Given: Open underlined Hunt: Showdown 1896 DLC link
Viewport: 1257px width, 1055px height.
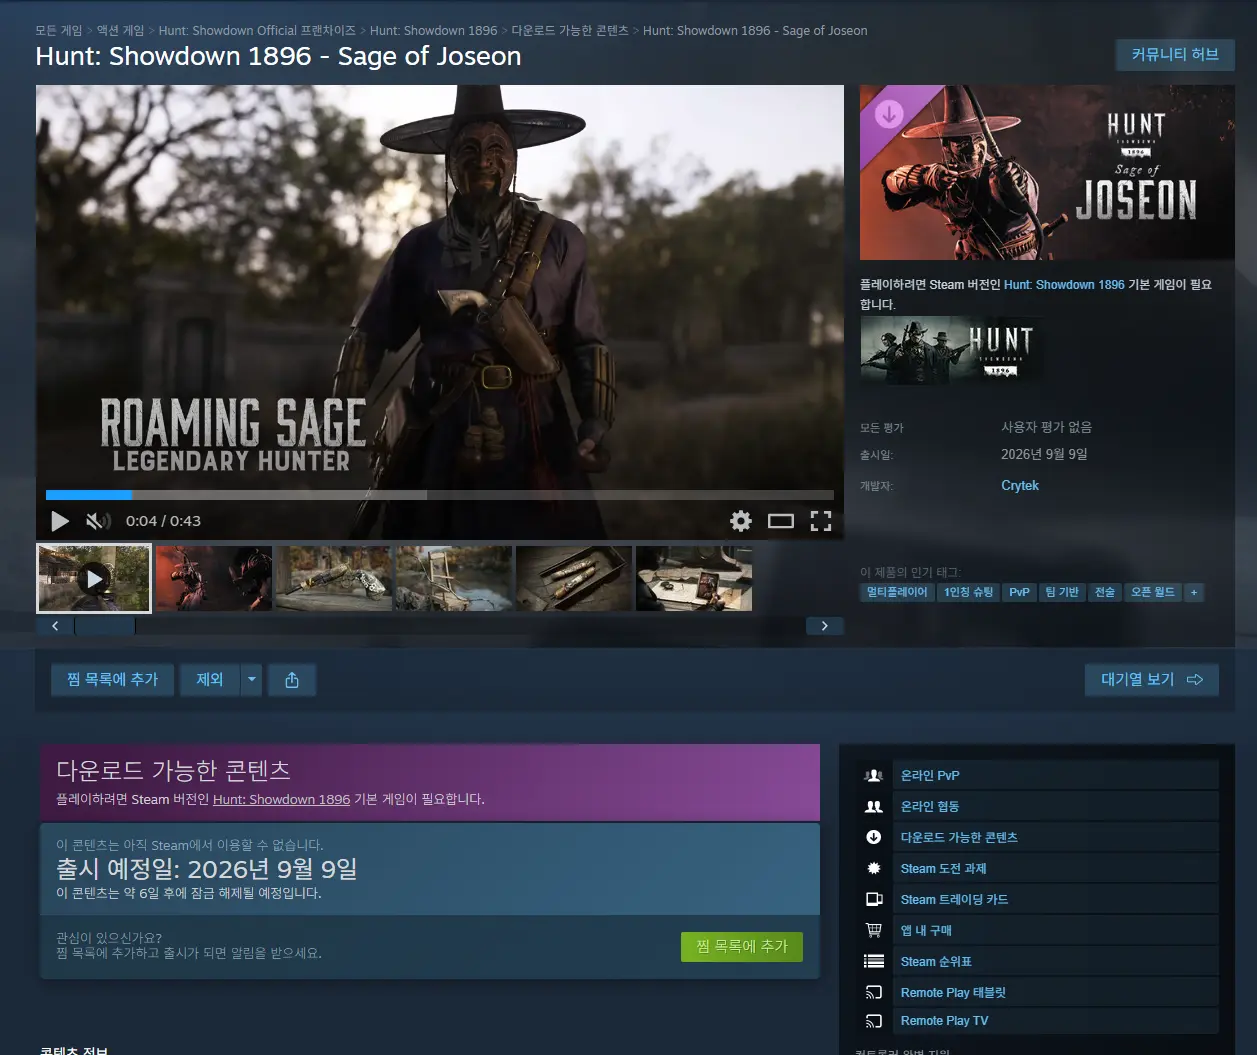Looking at the screenshot, I should point(281,800).
